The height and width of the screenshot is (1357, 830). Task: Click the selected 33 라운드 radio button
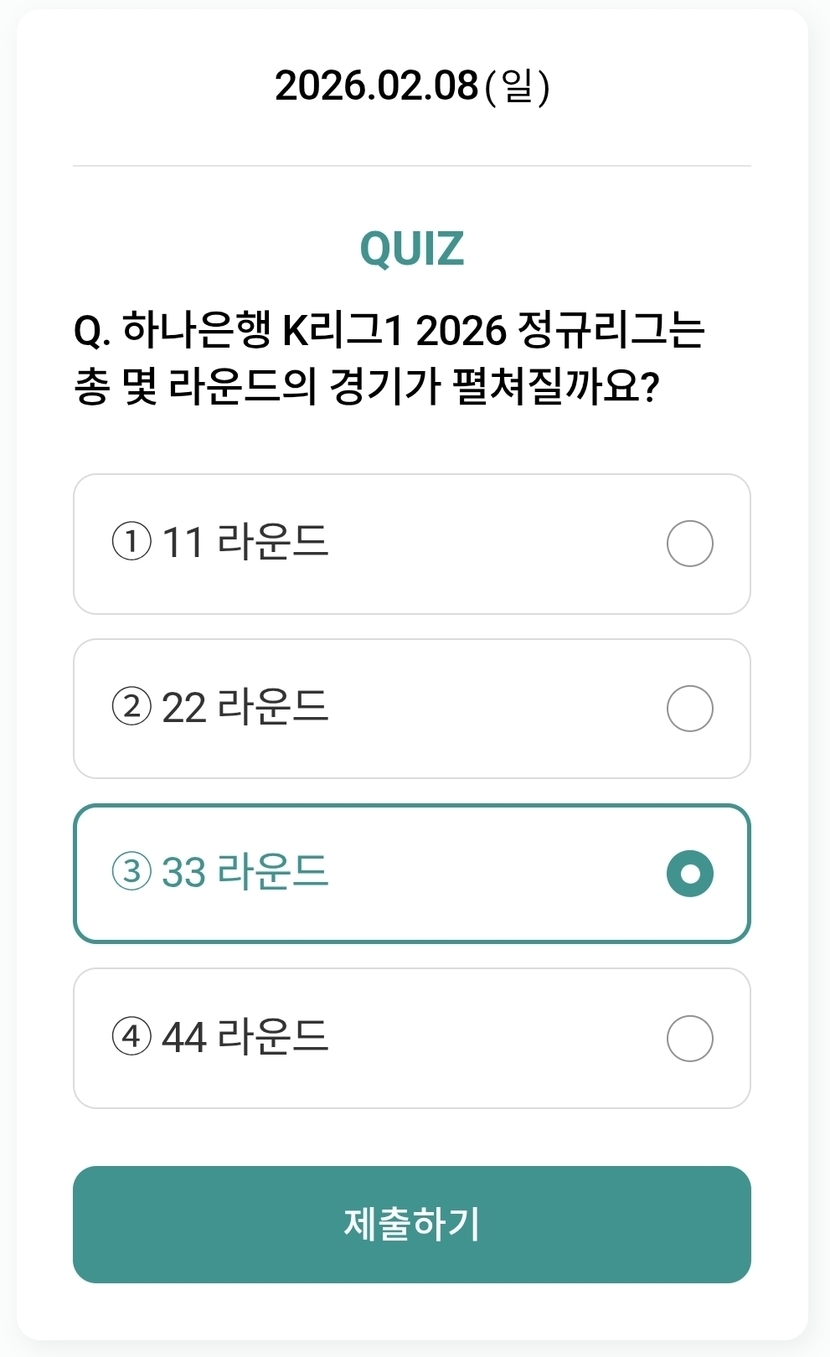[x=689, y=874]
